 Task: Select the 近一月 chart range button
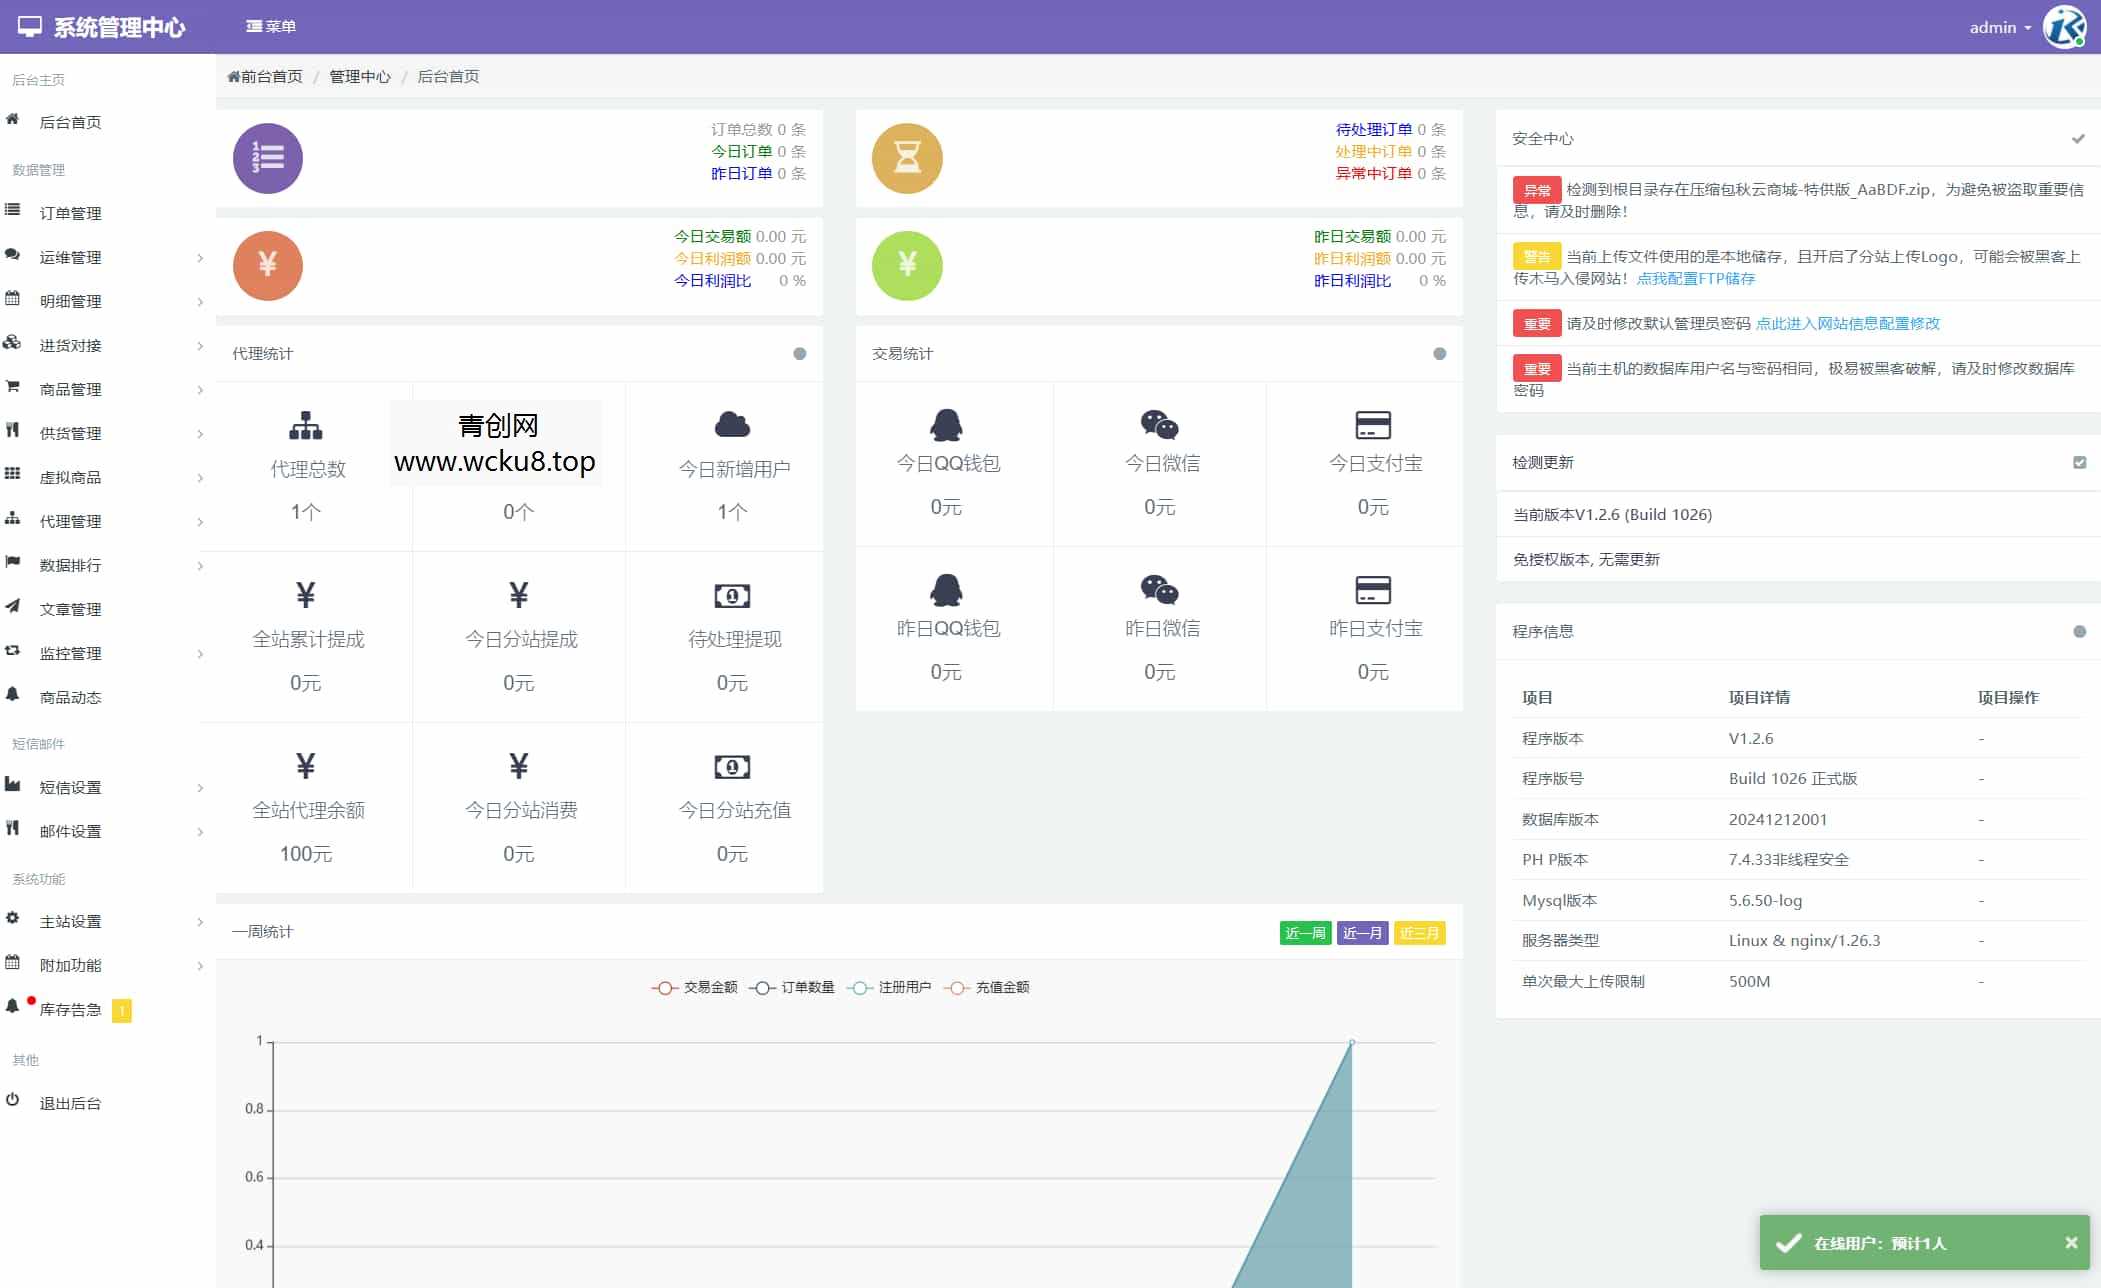pyautogui.click(x=1362, y=933)
